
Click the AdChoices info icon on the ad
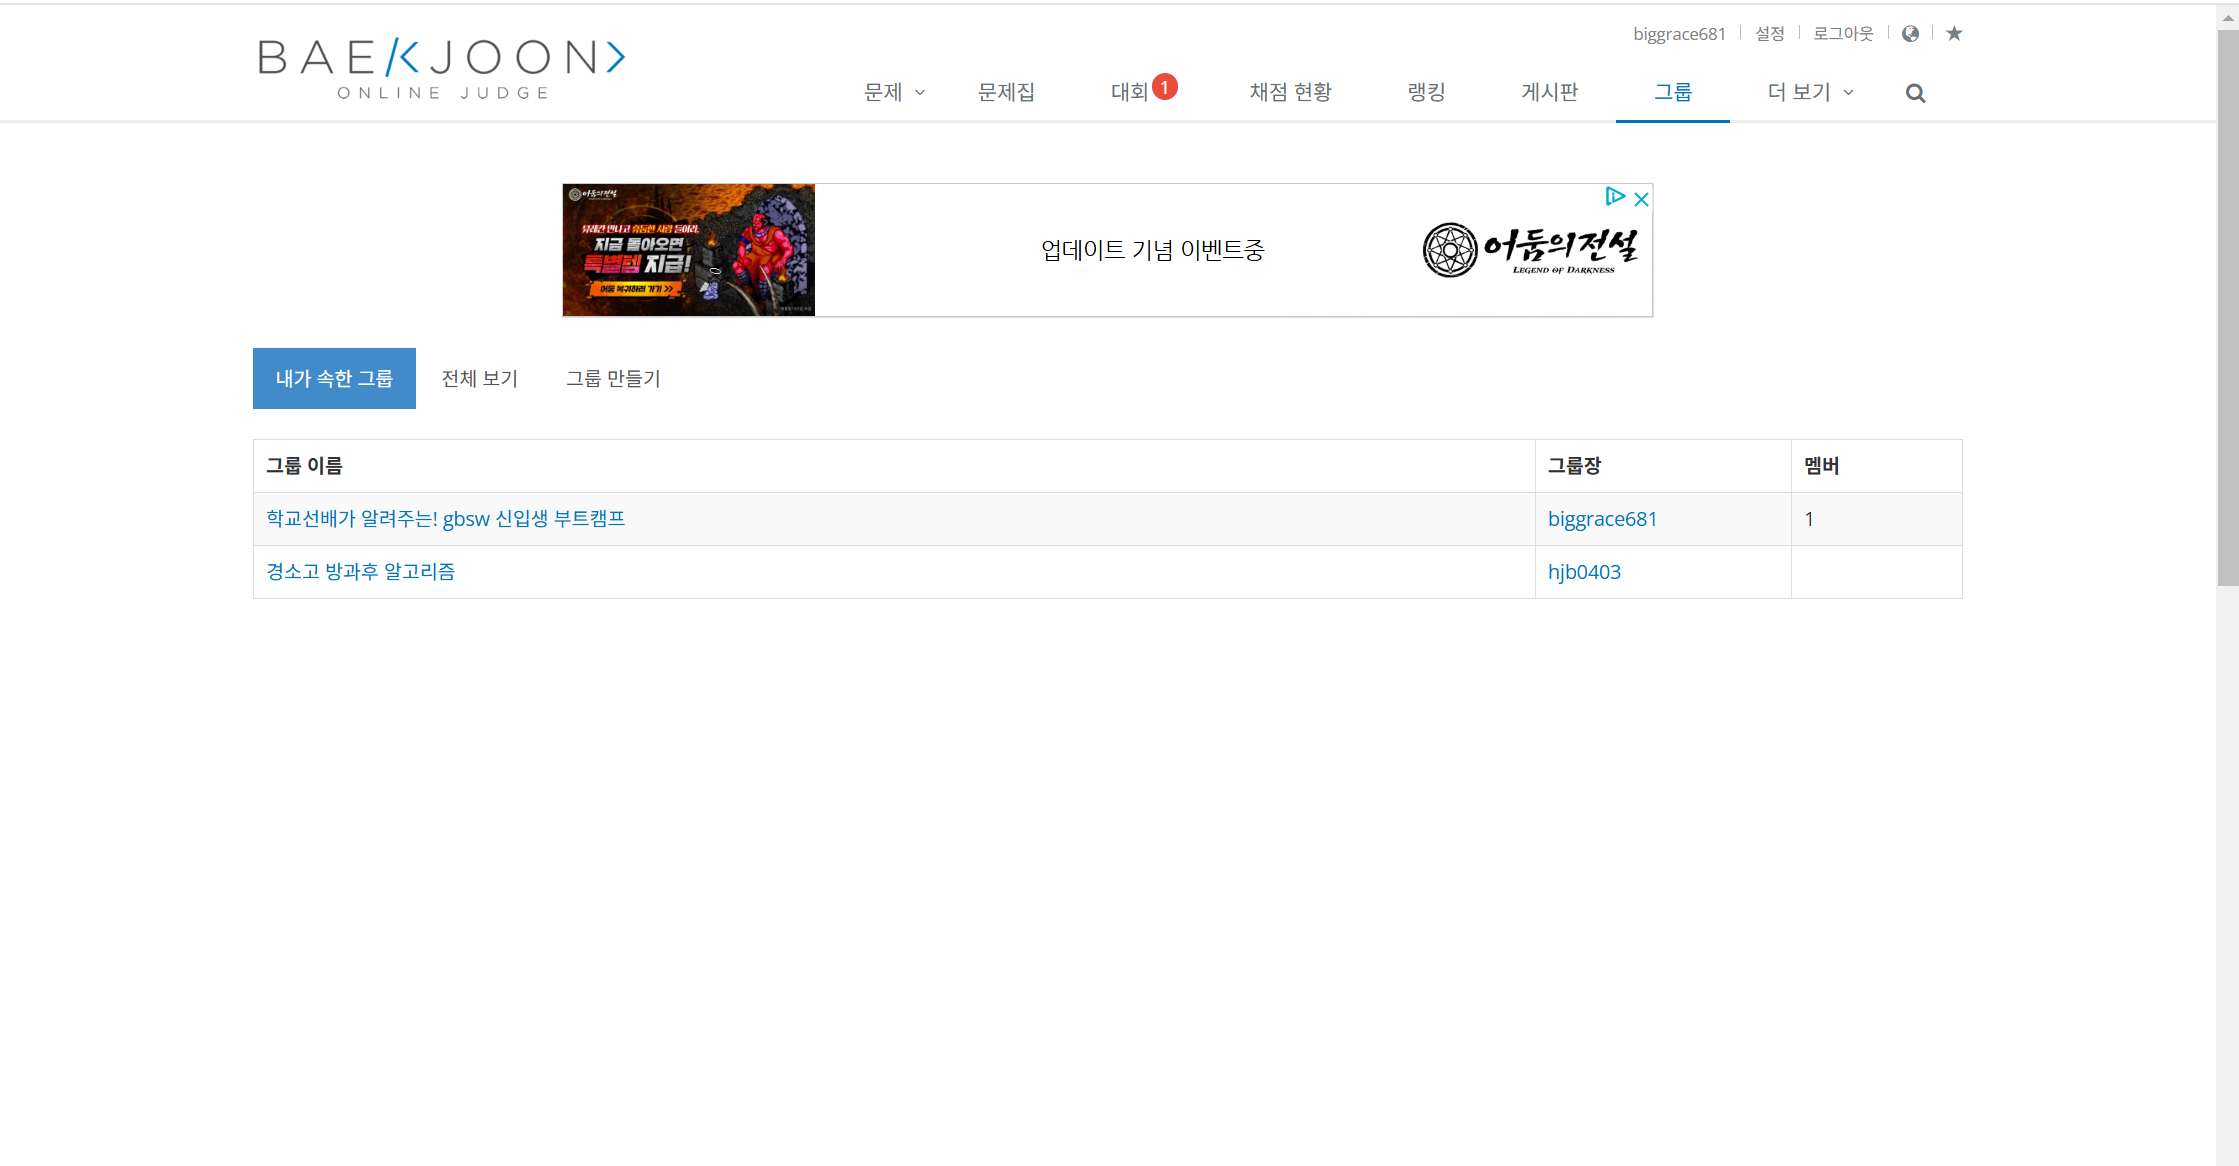(1615, 198)
